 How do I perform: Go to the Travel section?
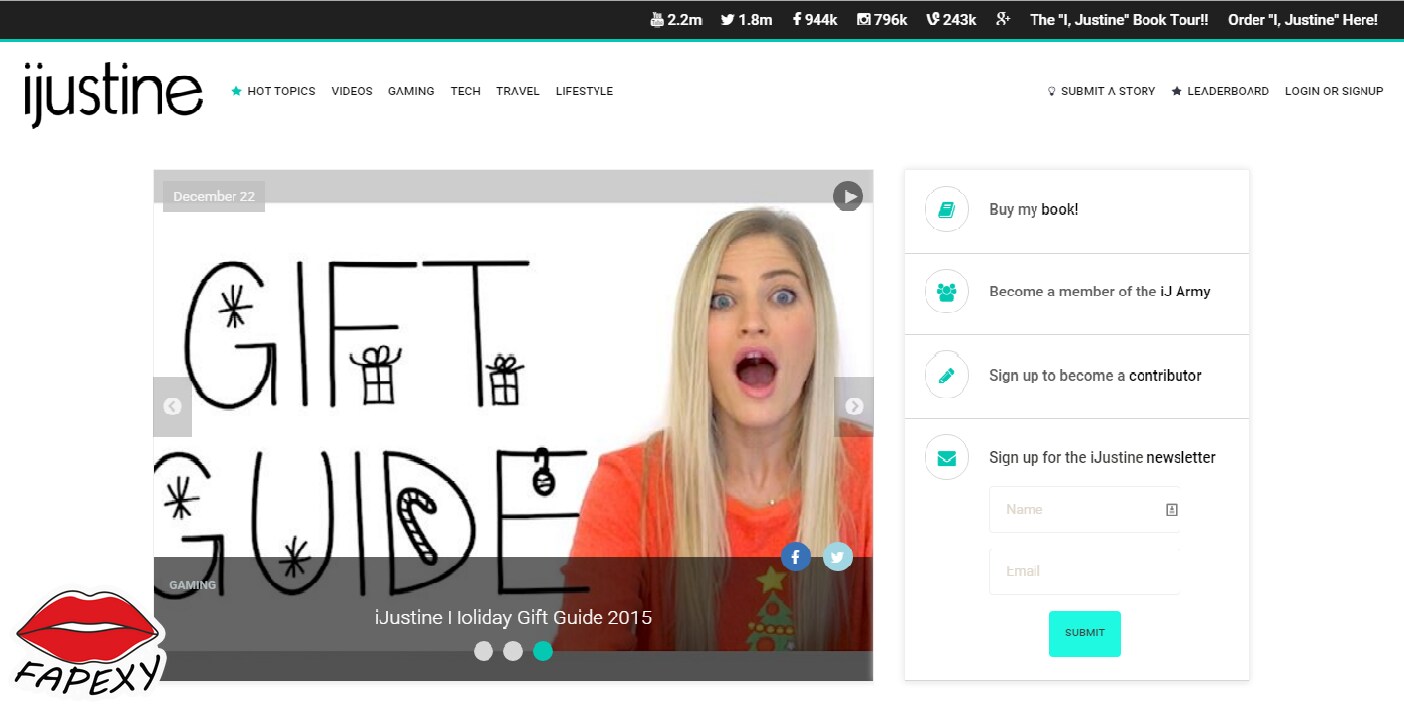[x=518, y=91]
